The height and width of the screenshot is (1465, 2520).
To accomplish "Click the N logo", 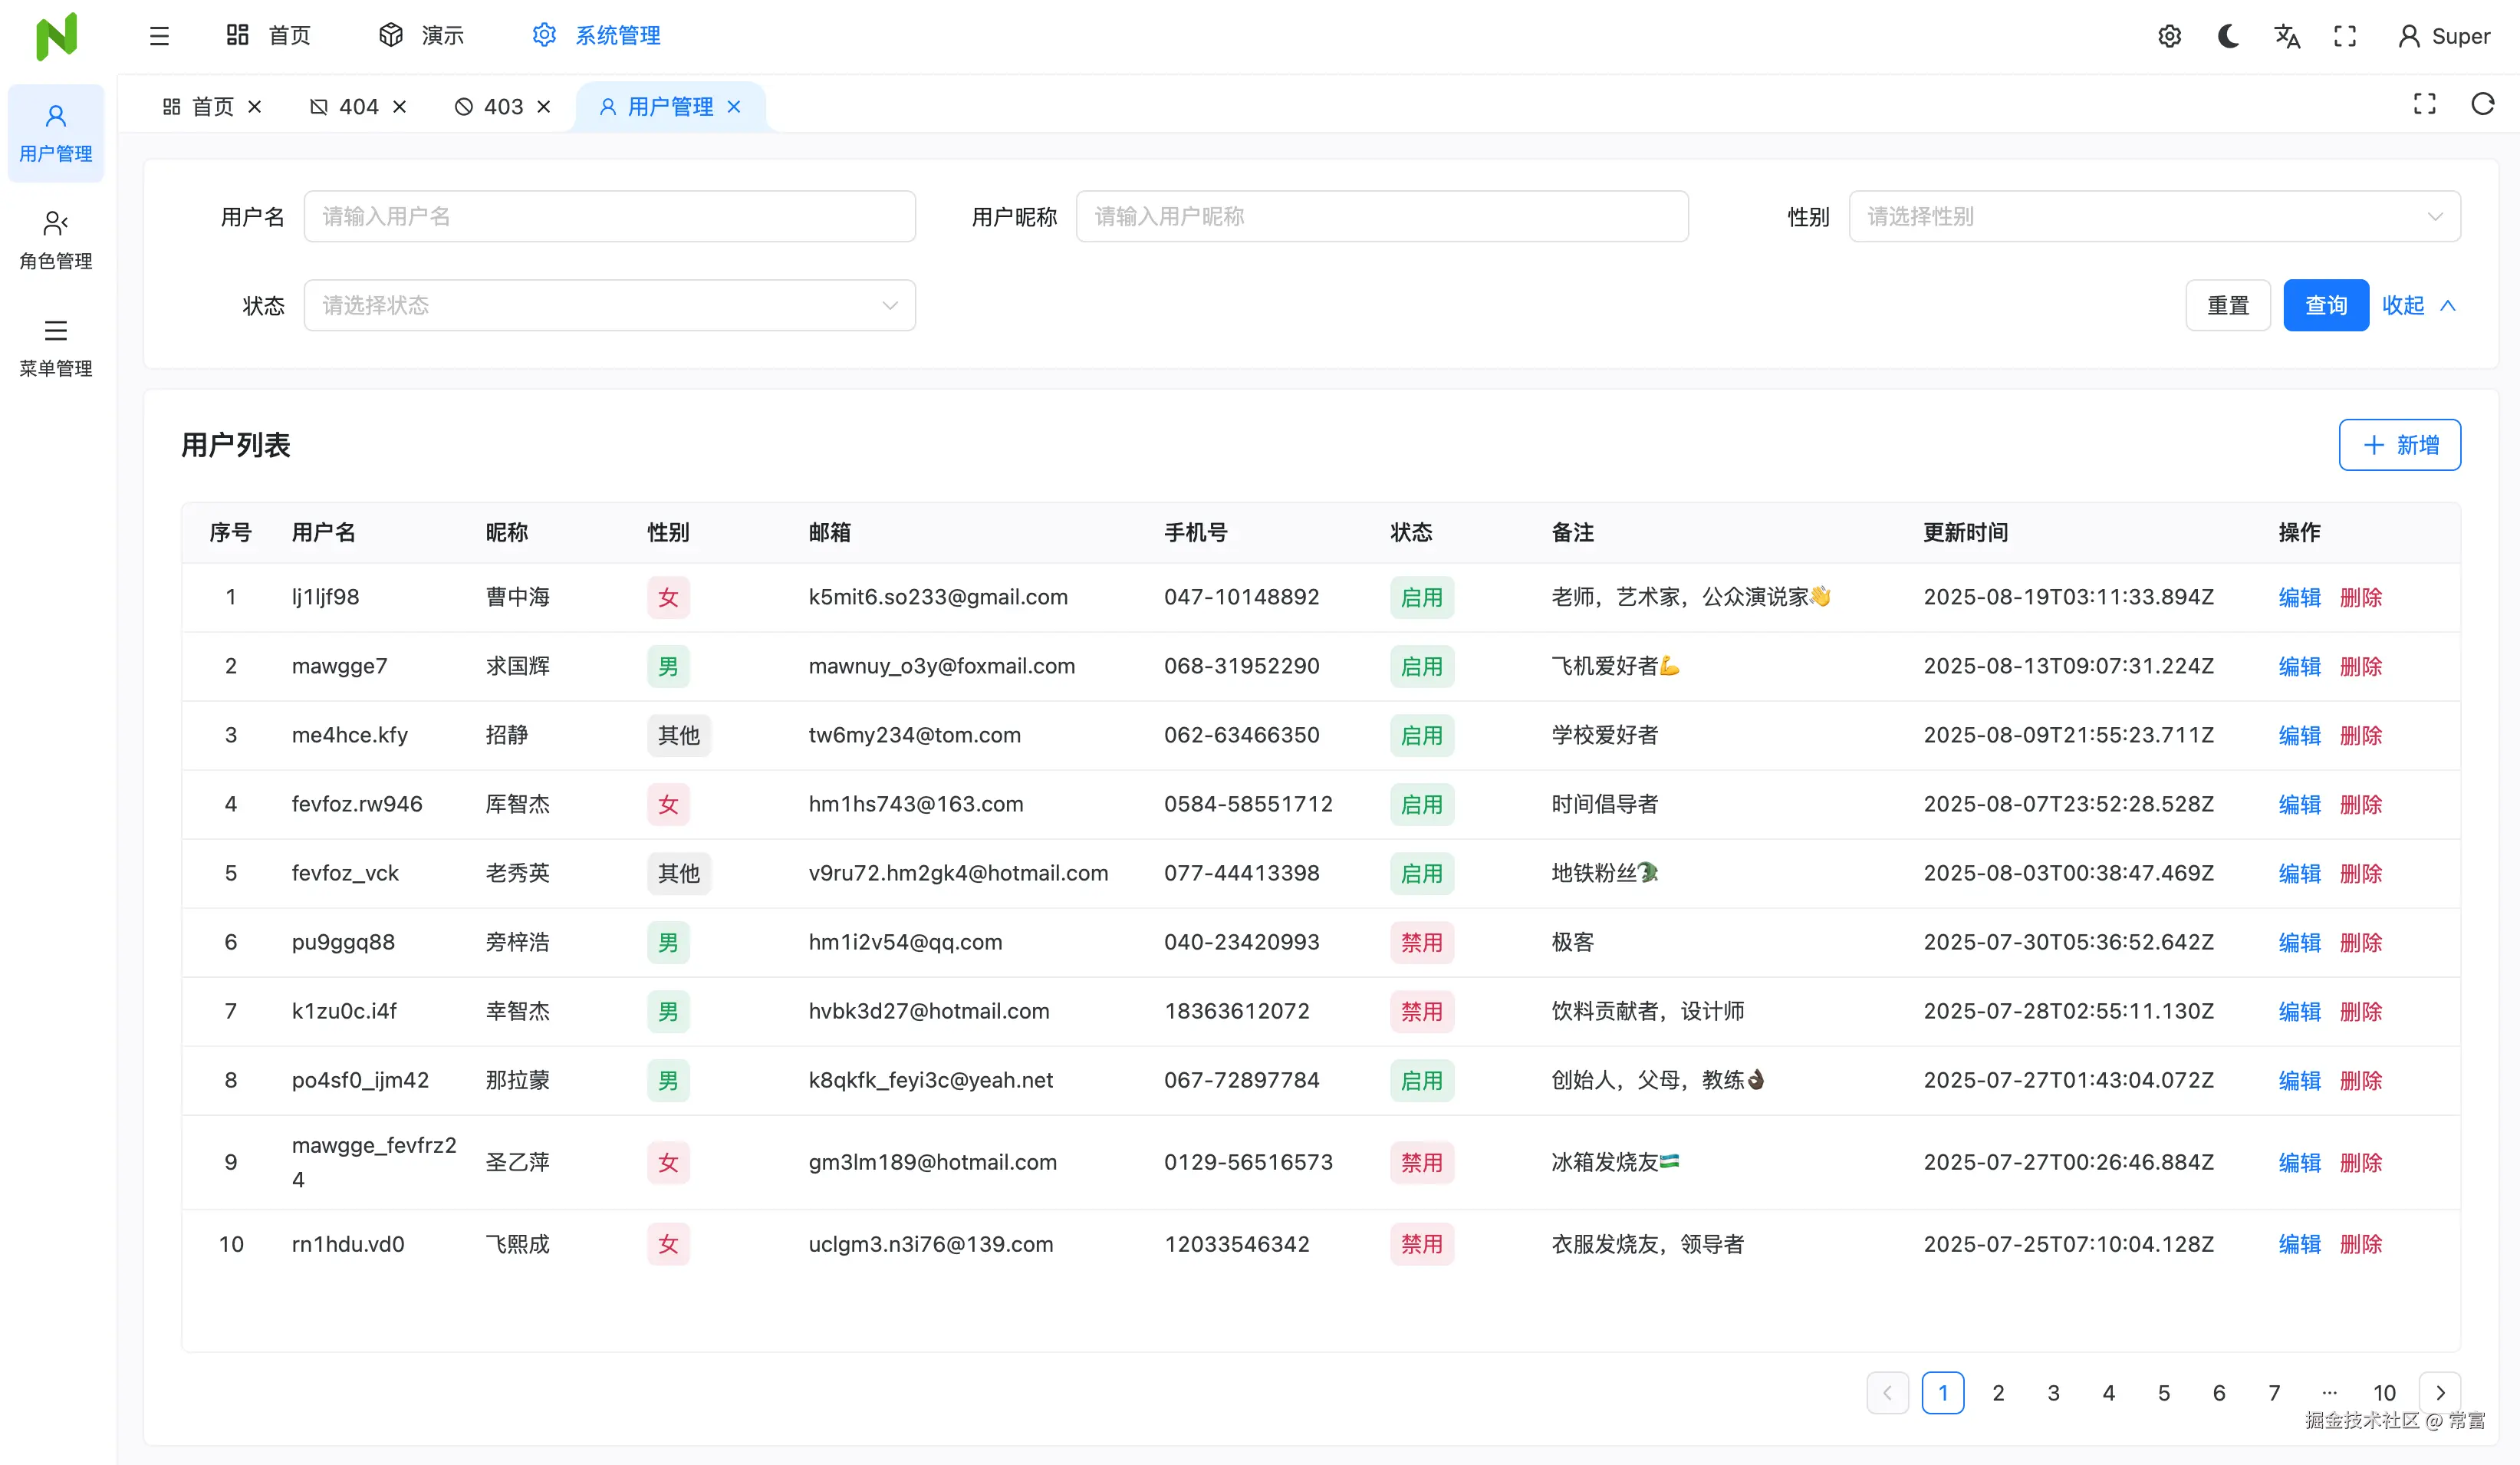I will coord(56,36).
